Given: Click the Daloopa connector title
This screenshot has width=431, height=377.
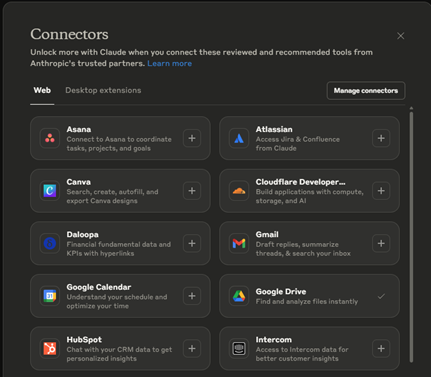Looking at the screenshot, I should point(82,234).
